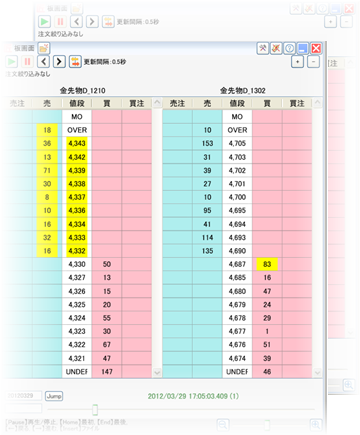360x435 pixels.
Task: Open the update interval settings icon
Action: click(75, 62)
